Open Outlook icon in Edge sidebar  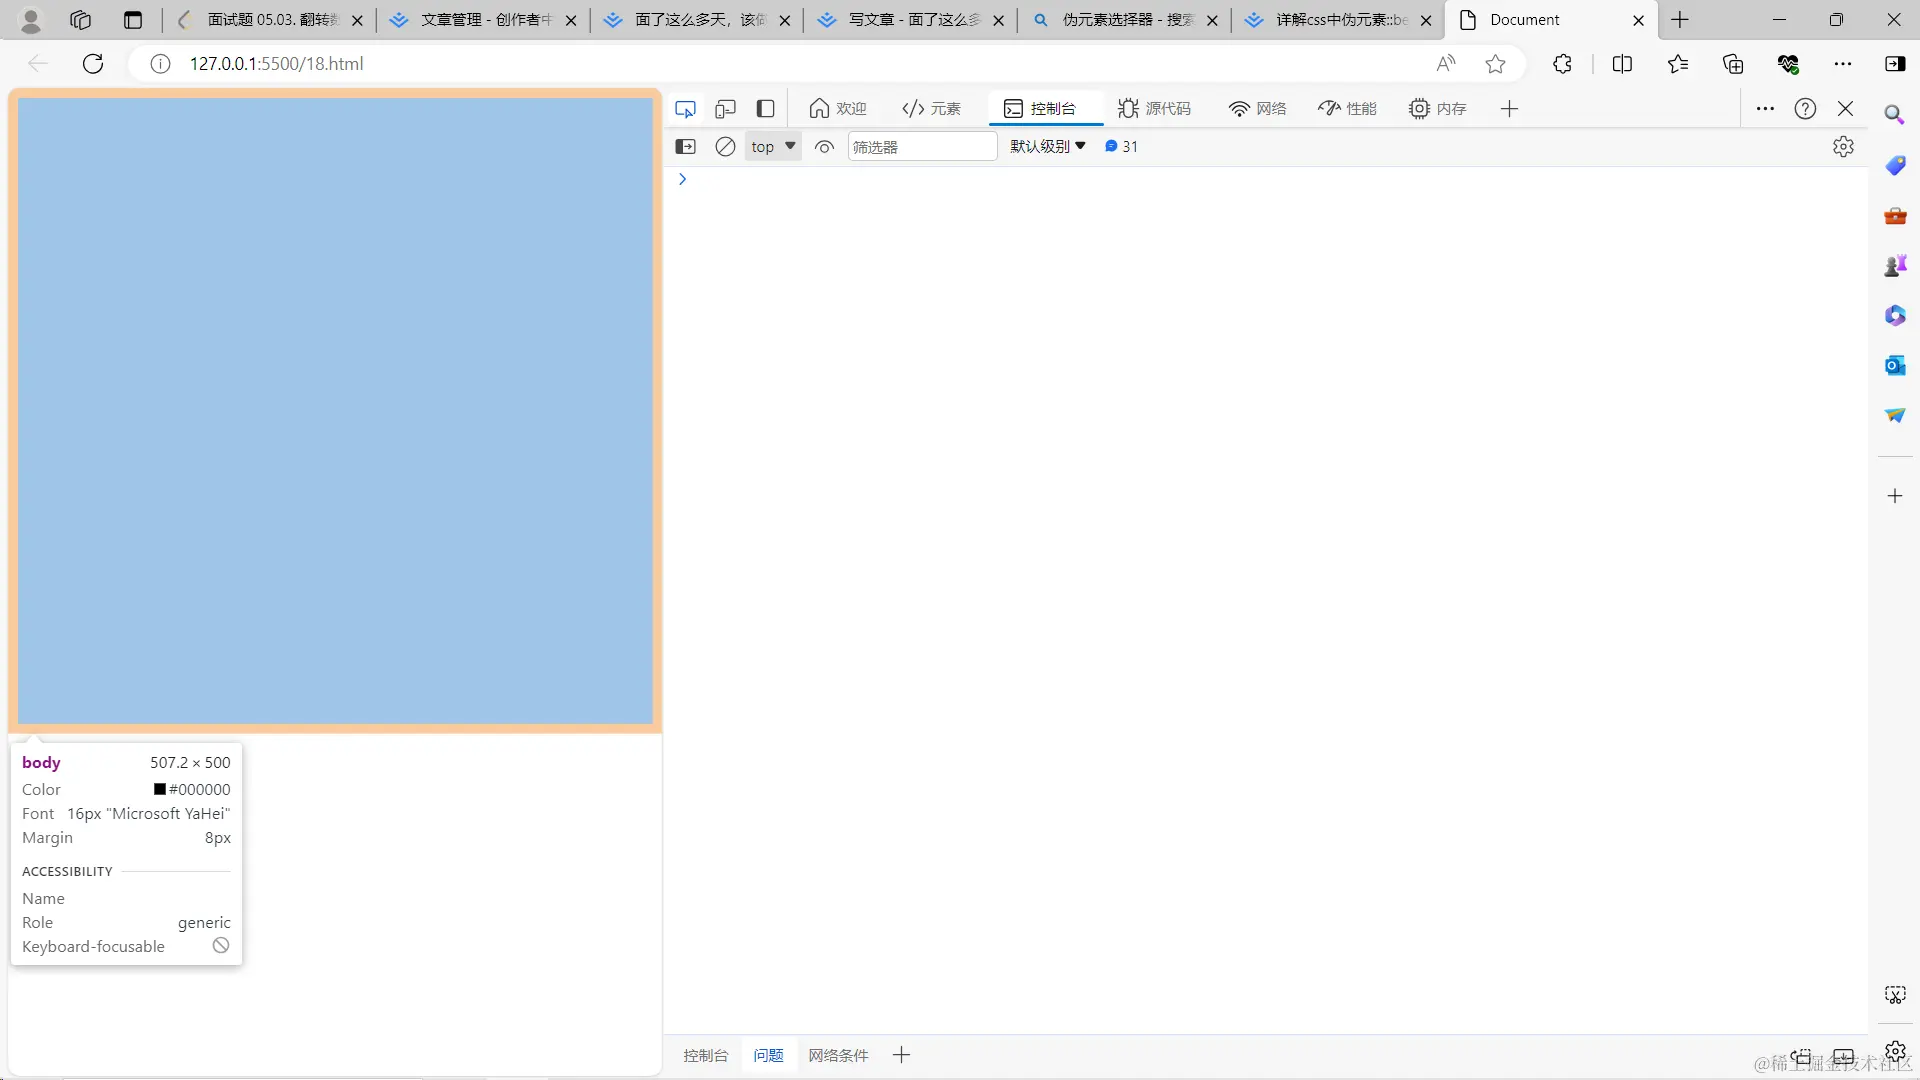(x=1895, y=365)
